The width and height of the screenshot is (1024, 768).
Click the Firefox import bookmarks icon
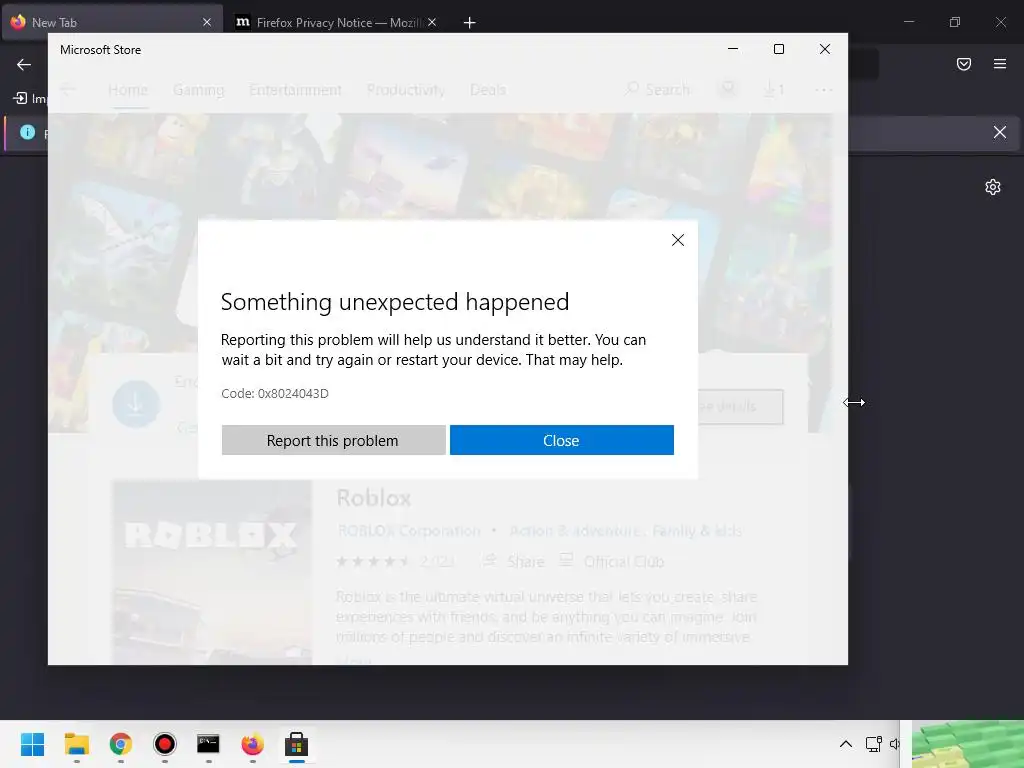click(20, 98)
